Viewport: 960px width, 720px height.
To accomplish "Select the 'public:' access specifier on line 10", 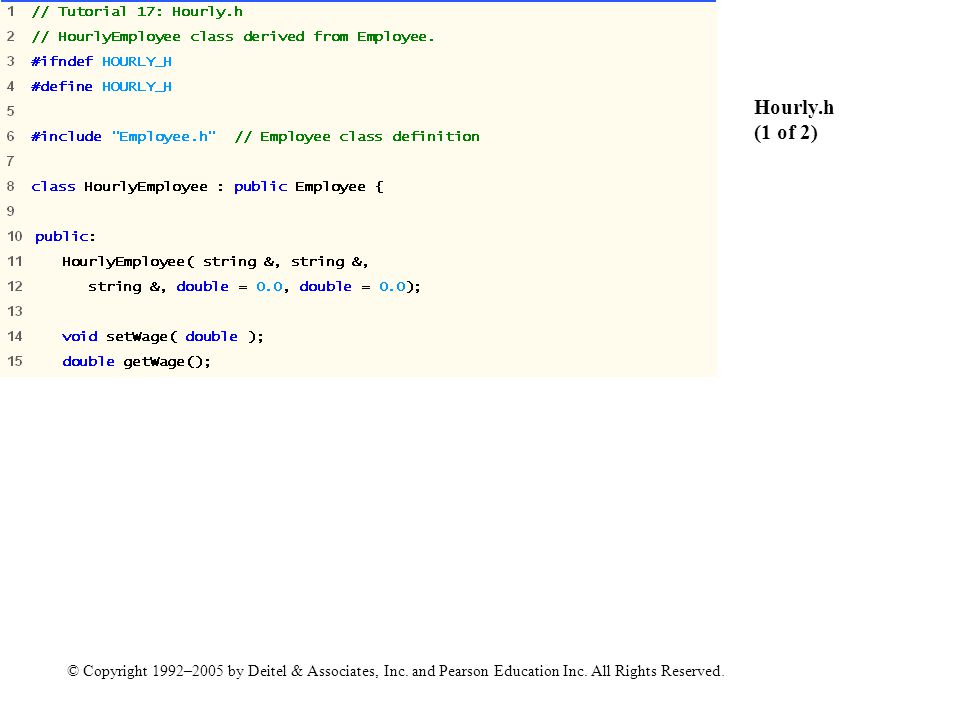I will pyautogui.click(x=66, y=237).
